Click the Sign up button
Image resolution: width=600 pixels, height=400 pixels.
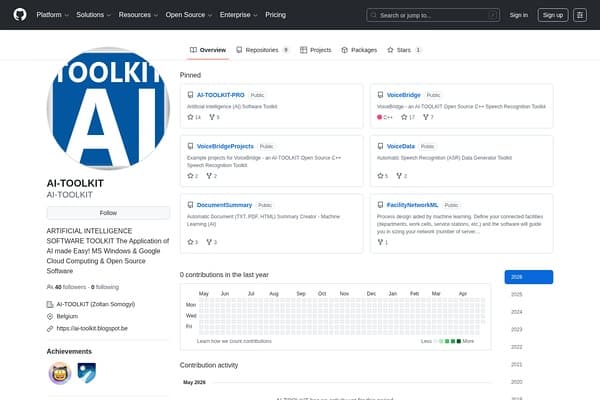[553, 15]
